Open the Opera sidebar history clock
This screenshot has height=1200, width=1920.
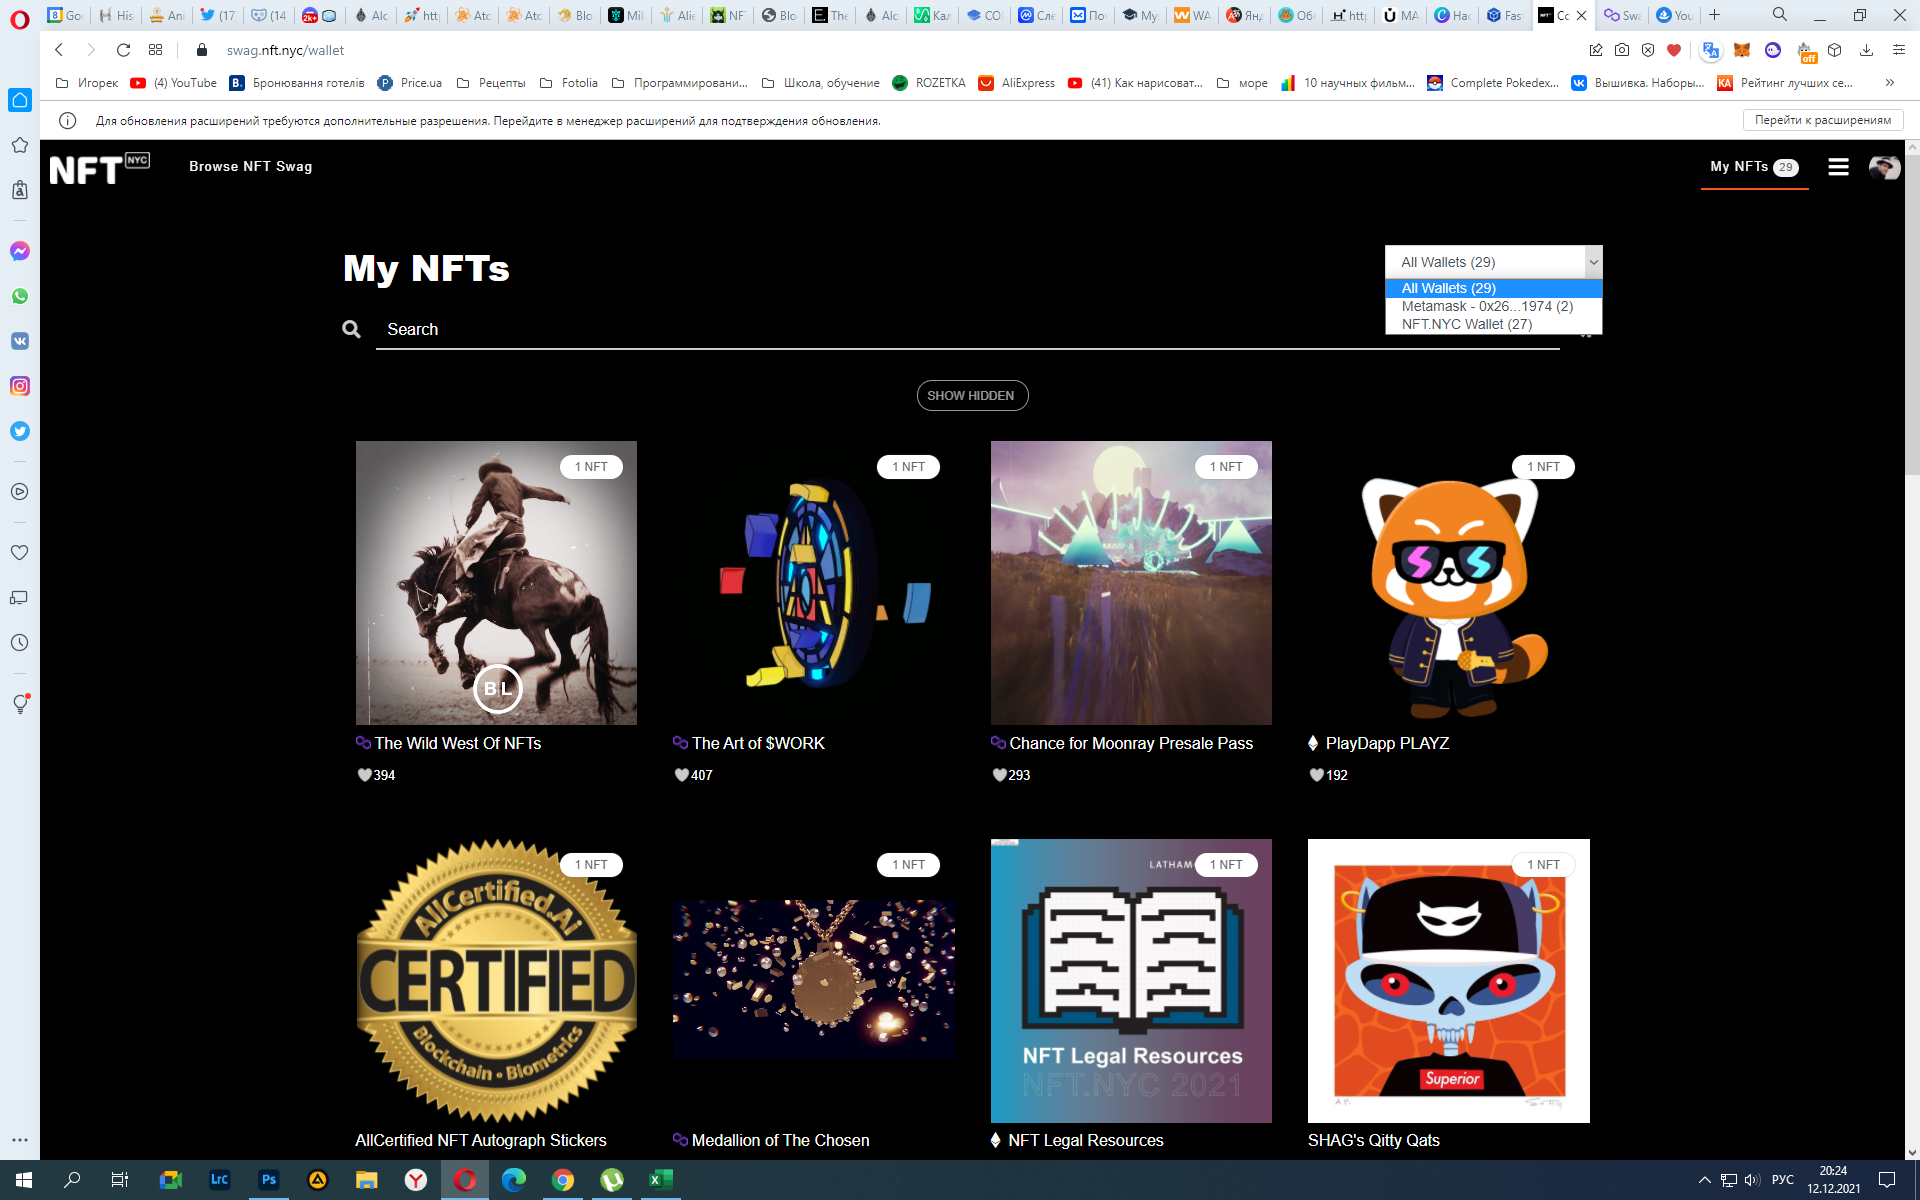click(20, 642)
